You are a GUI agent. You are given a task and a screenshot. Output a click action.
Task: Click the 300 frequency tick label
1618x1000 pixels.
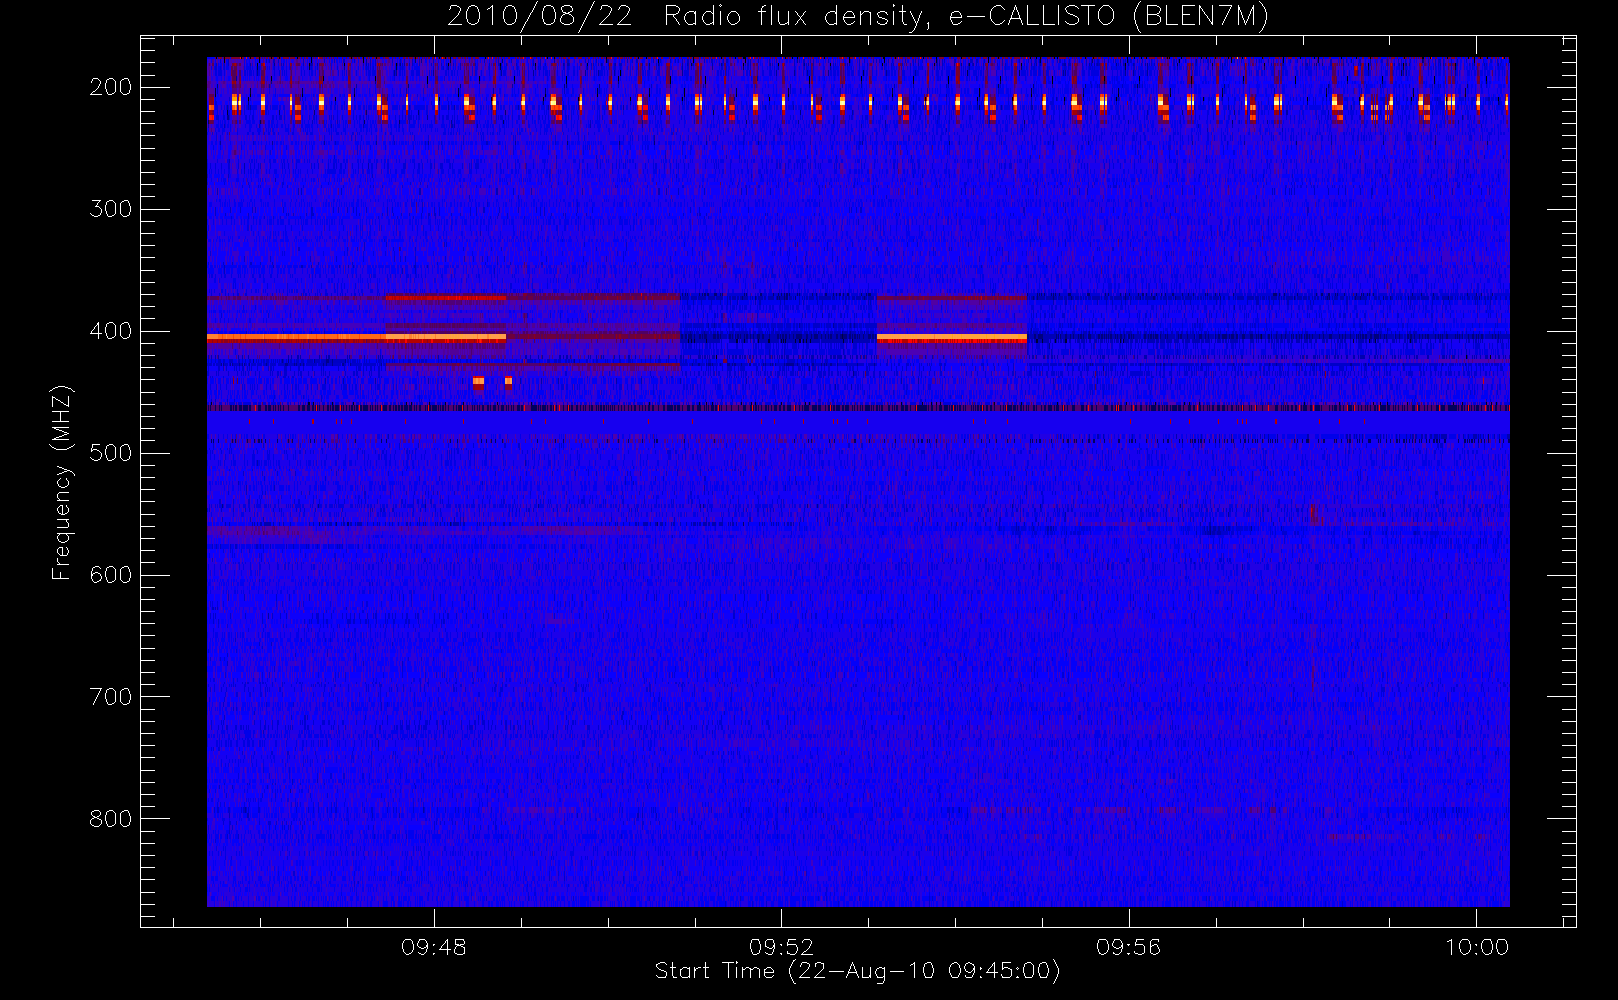pos(111,209)
